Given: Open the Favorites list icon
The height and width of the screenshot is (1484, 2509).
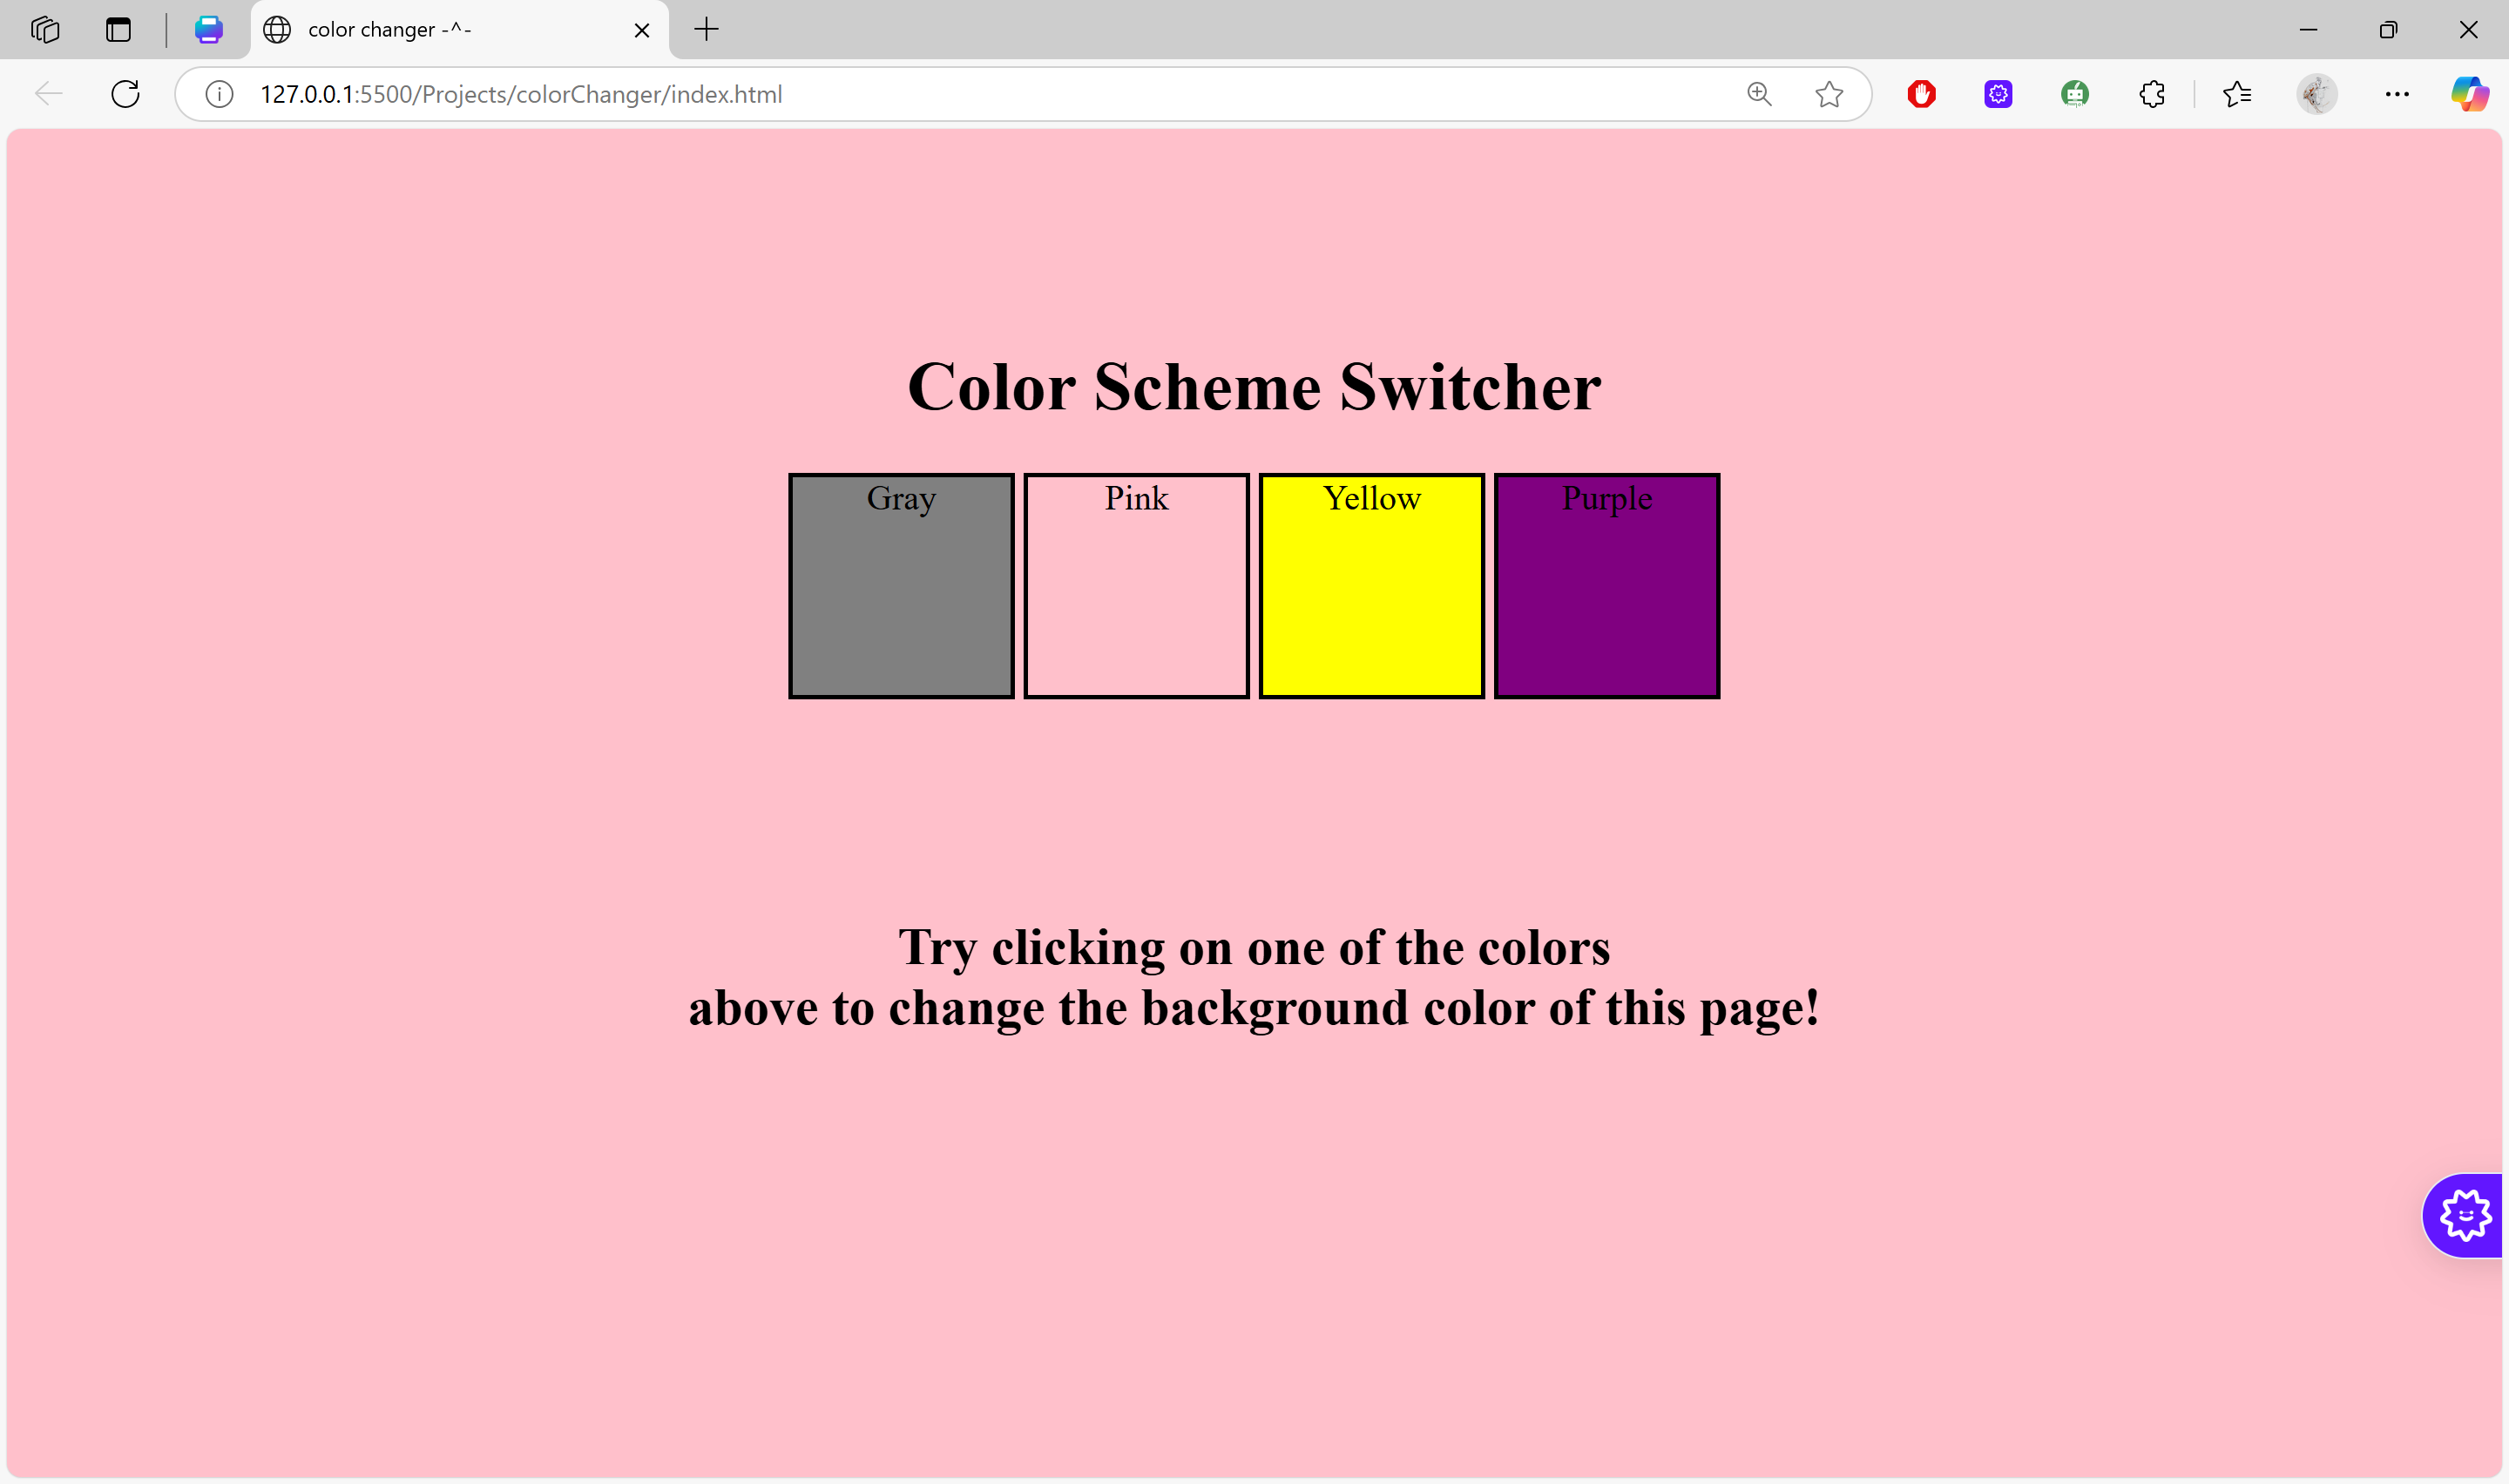Looking at the screenshot, I should click(2237, 94).
